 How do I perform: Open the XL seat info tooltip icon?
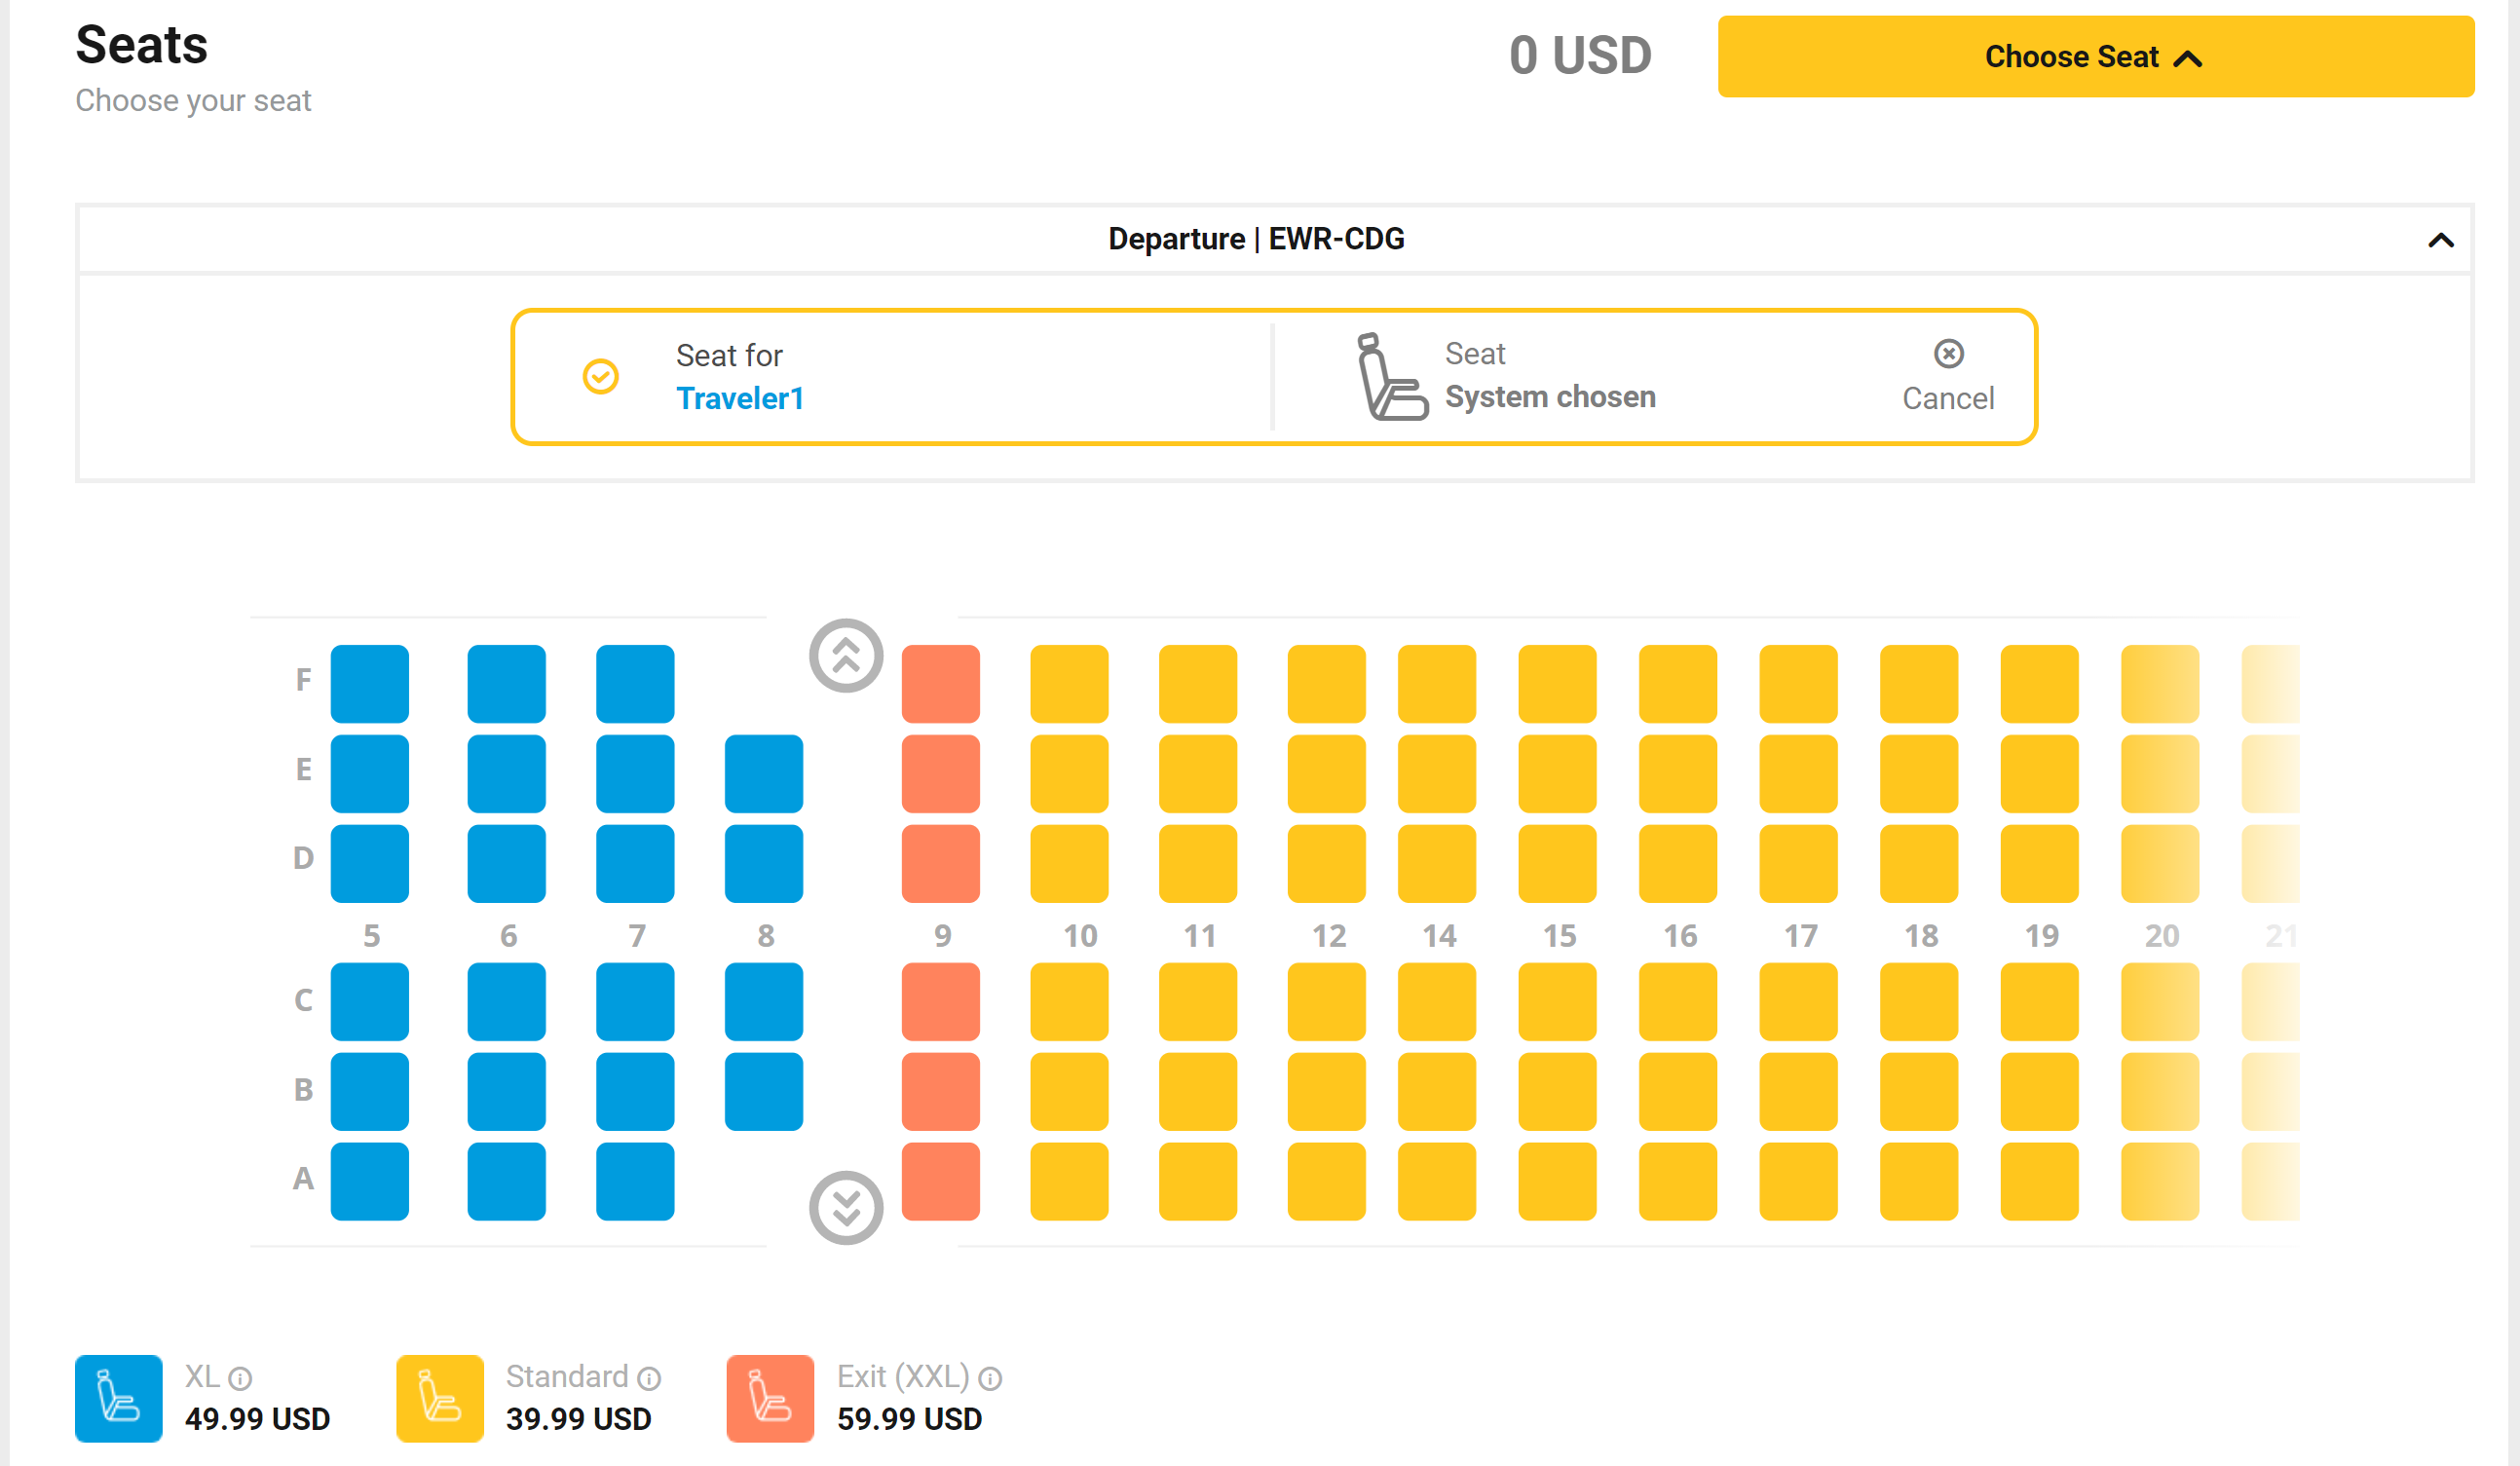pos(240,1379)
